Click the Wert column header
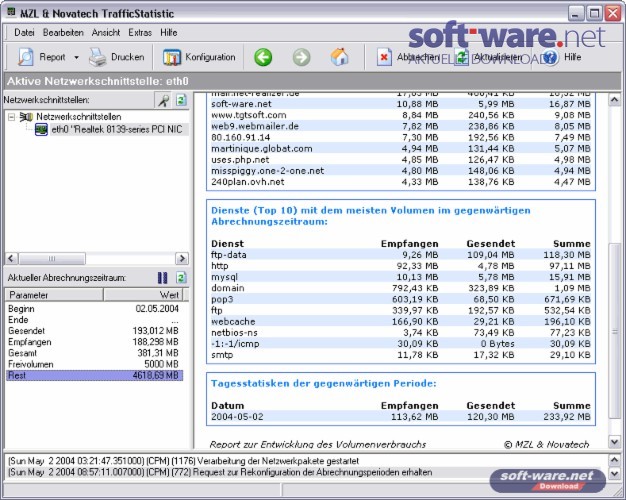626x500 pixels. point(143,295)
